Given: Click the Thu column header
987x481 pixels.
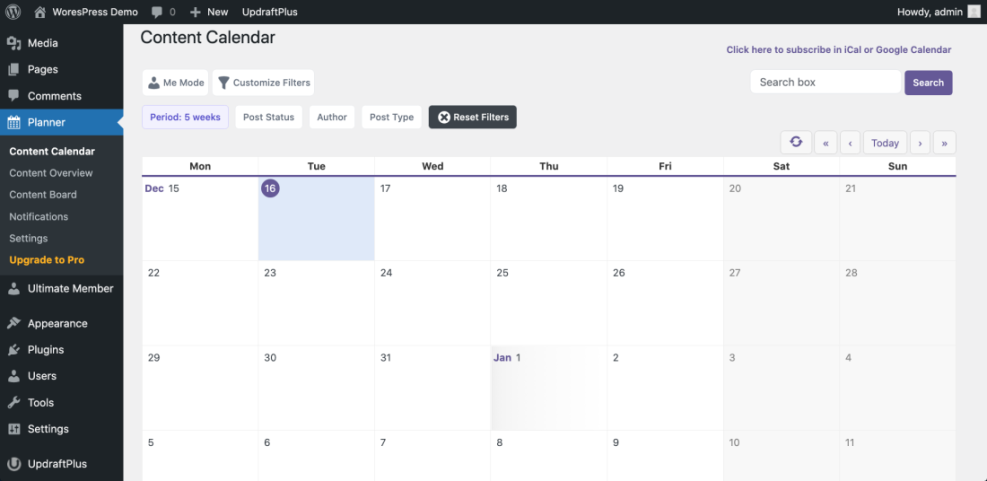Looking at the screenshot, I should coord(549,166).
